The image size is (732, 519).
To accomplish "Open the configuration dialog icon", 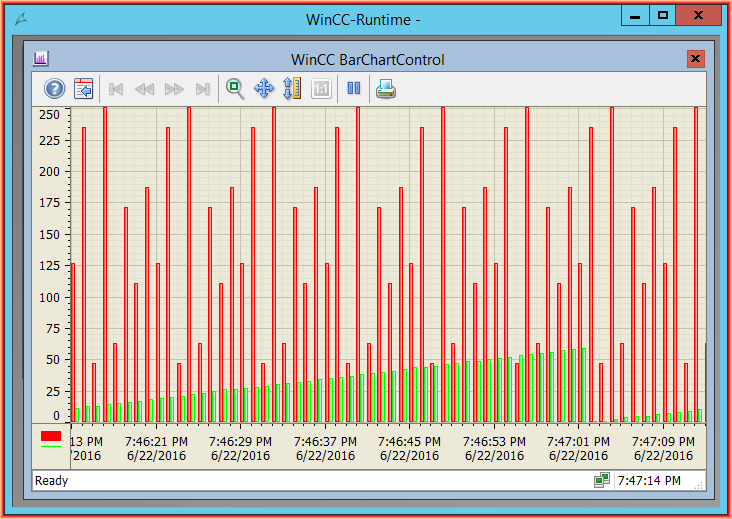I will tap(84, 89).
